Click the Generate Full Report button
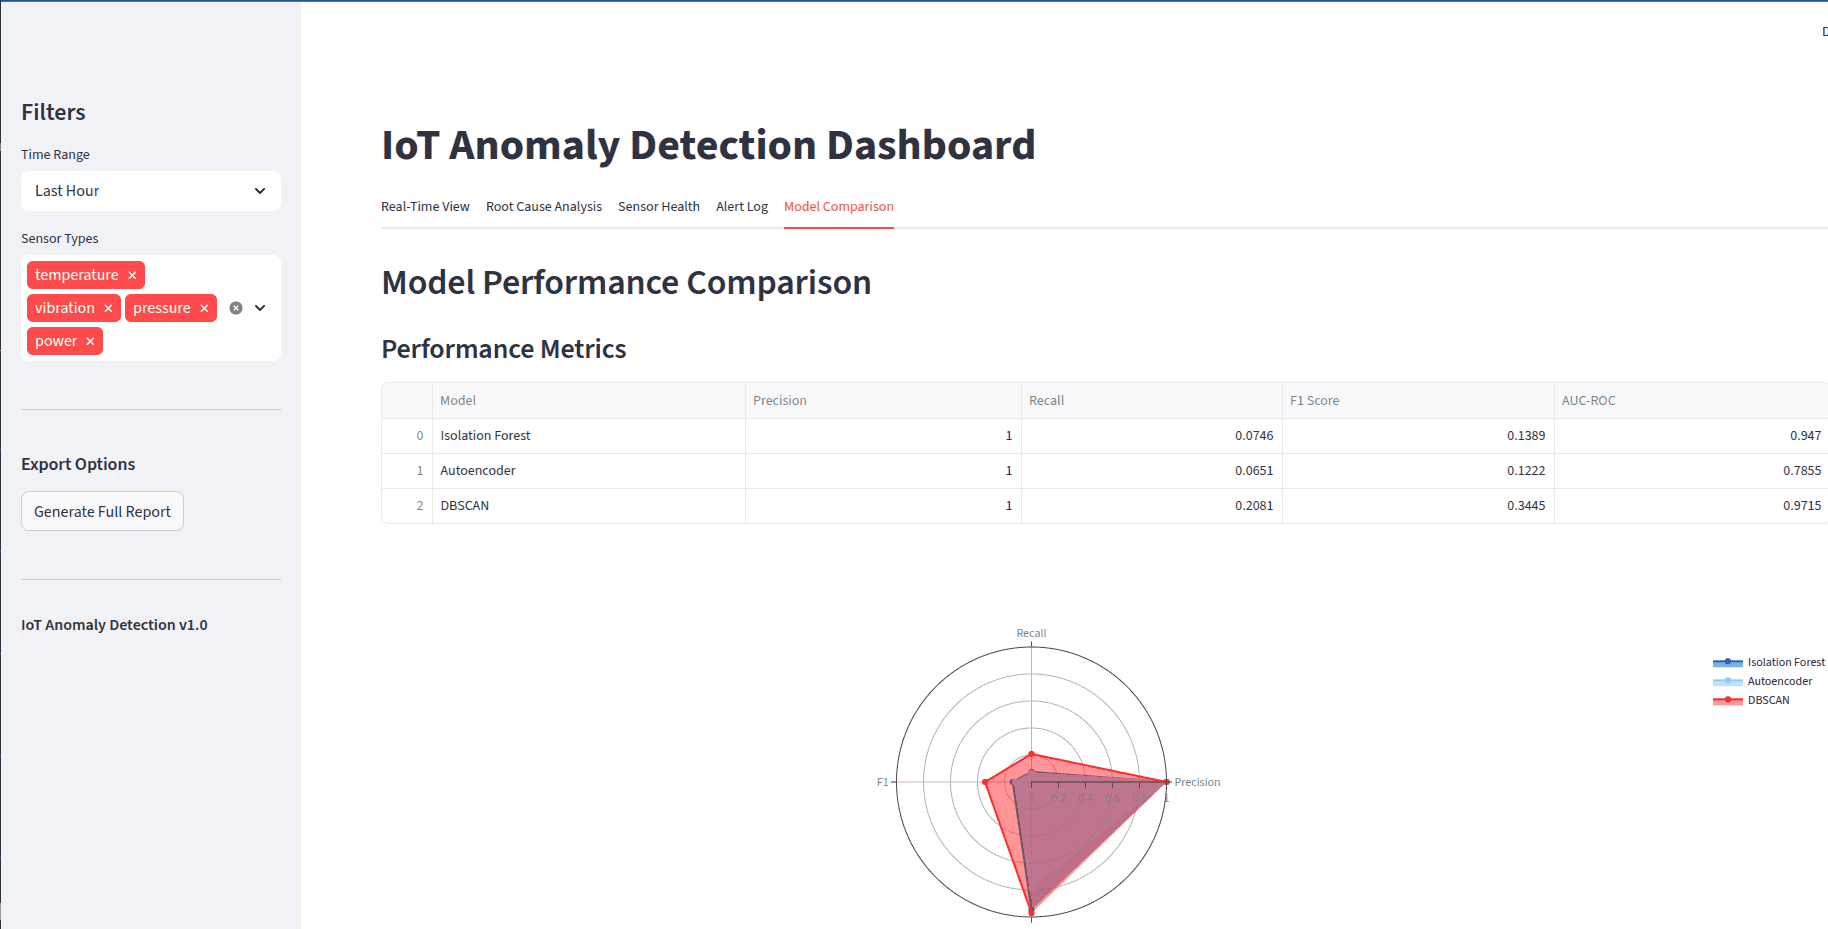Viewport: 1828px width, 929px height. click(x=101, y=511)
